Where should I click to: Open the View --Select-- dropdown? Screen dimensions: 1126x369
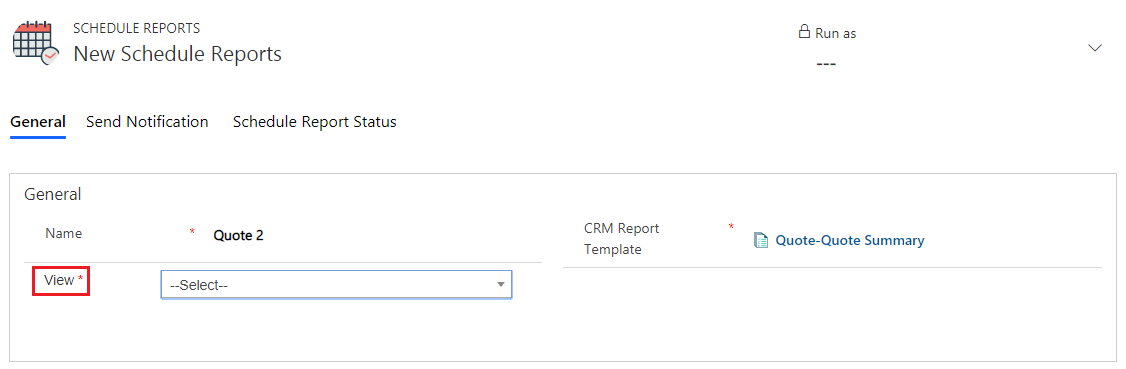coord(336,284)
